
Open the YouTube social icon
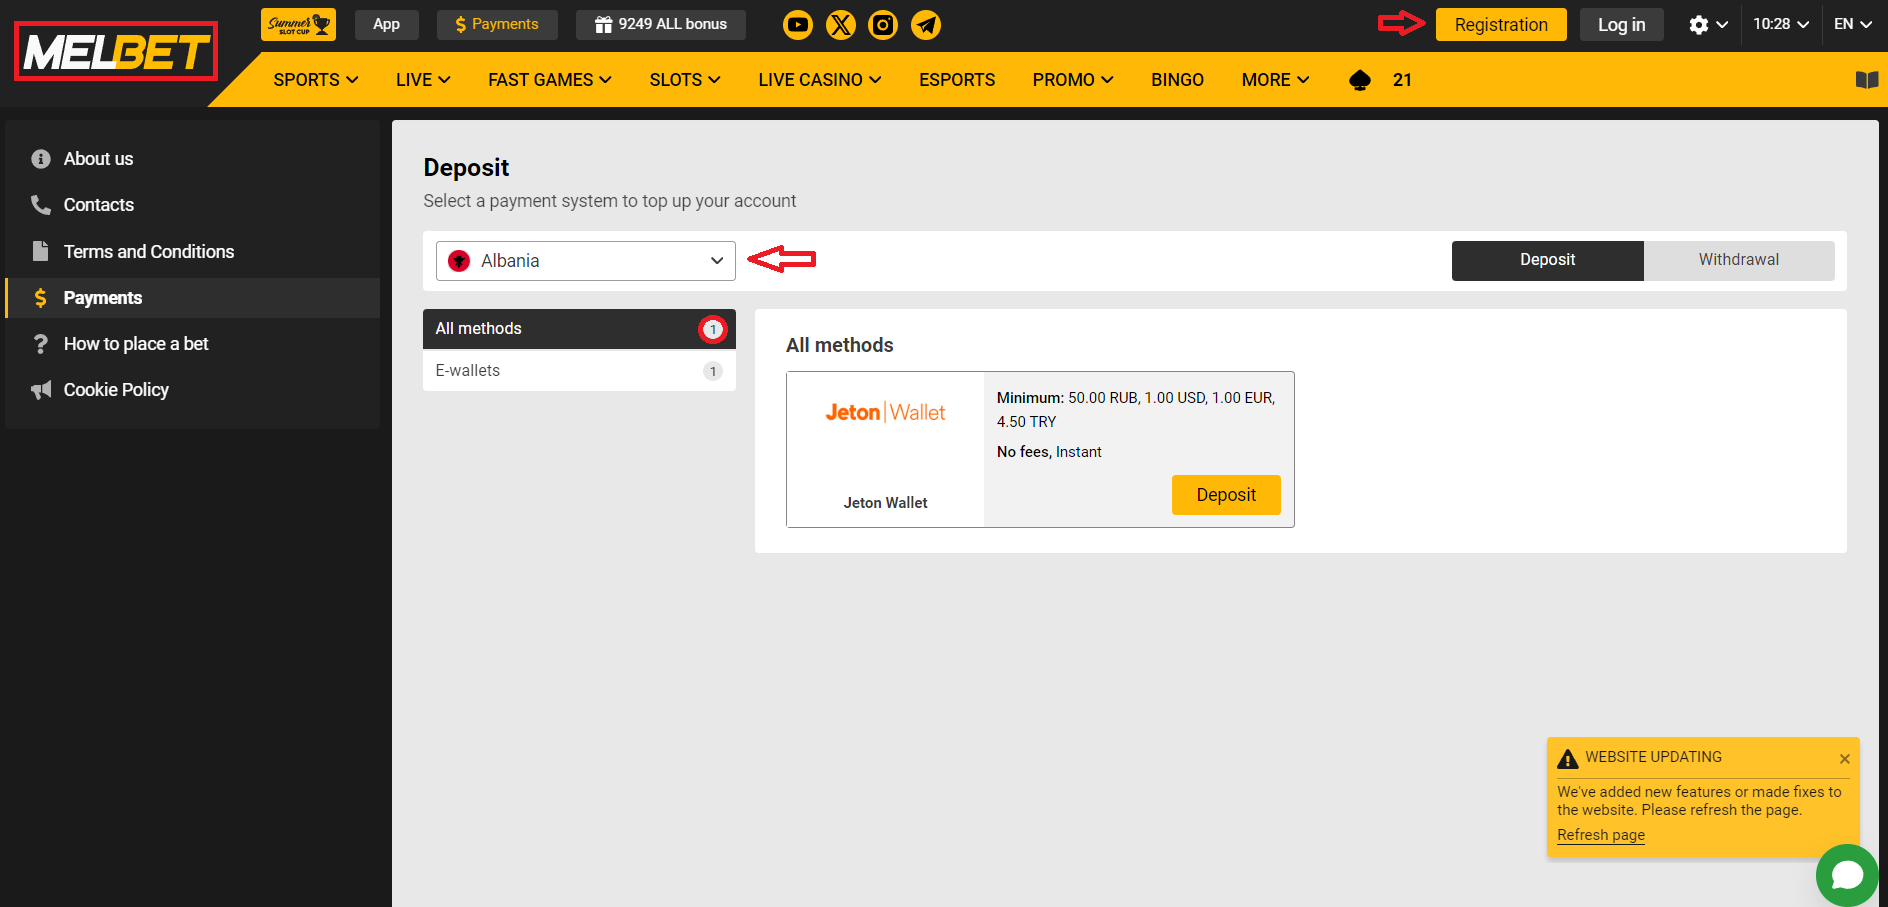[798, 25]
